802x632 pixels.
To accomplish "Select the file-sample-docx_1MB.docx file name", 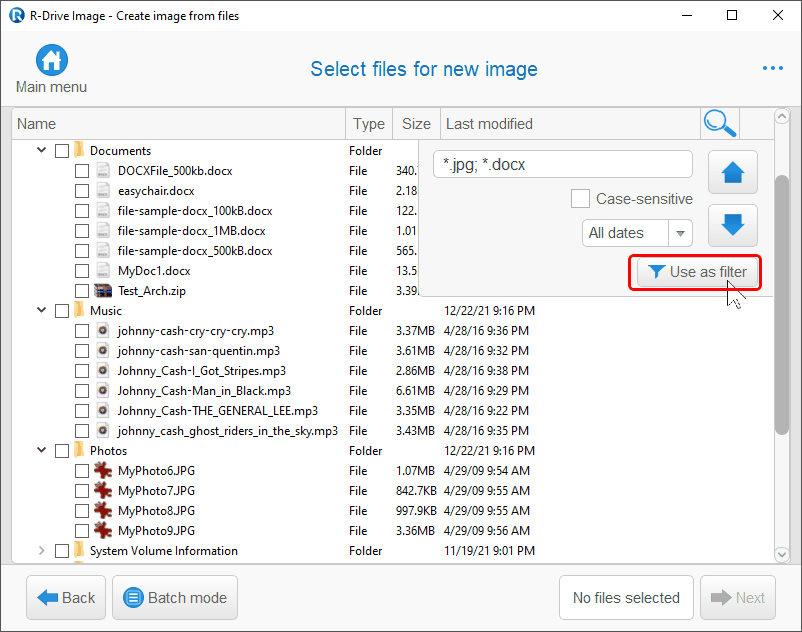I will click(192, 231).
